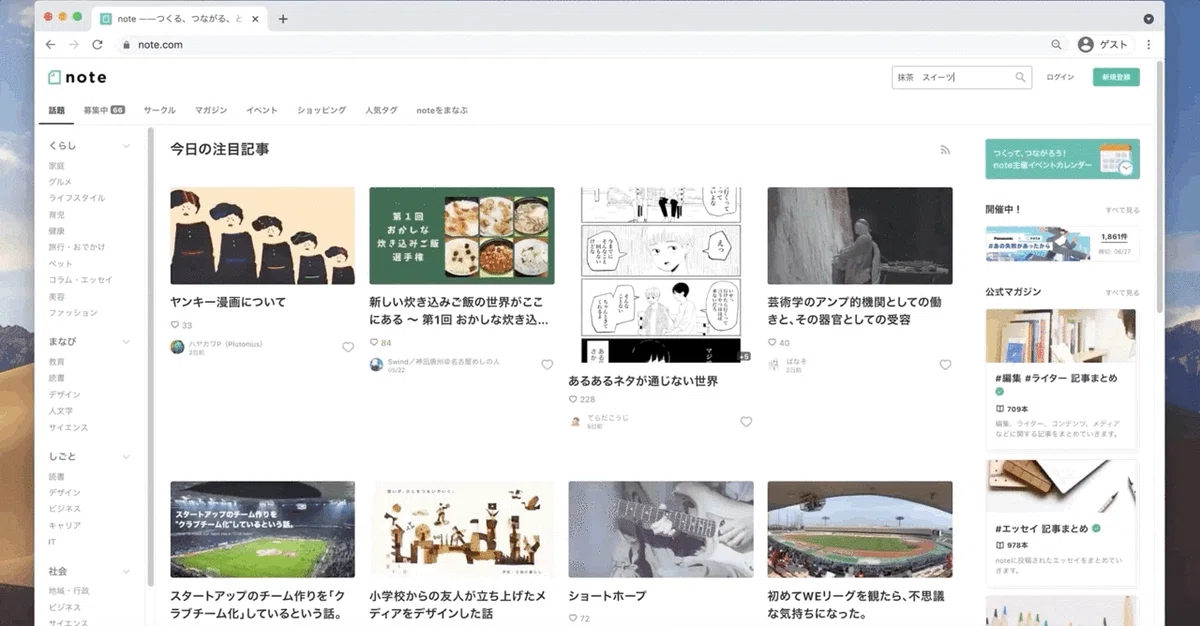Click the page vertical scrollbar
The width and height of the screenshot is (1200, 626).
tap(1160, 185)
